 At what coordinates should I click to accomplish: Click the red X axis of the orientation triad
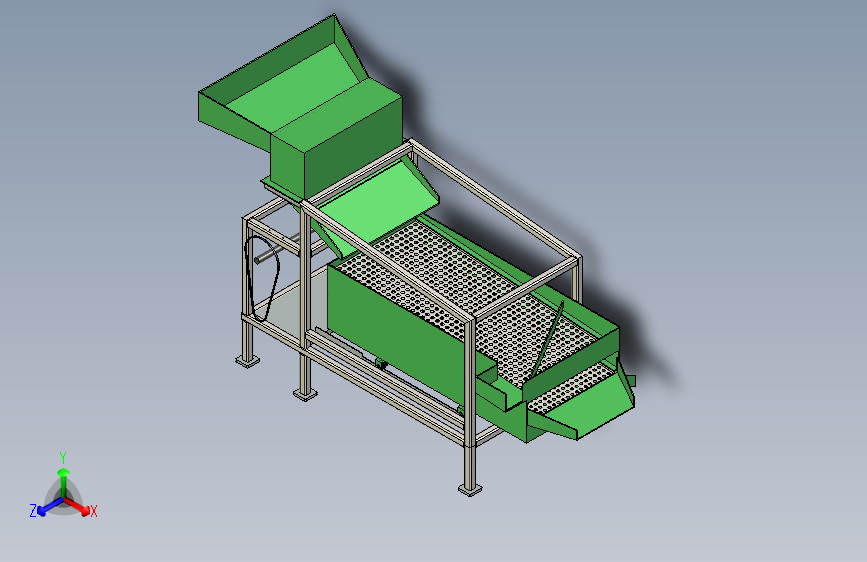tap(77, 506)
